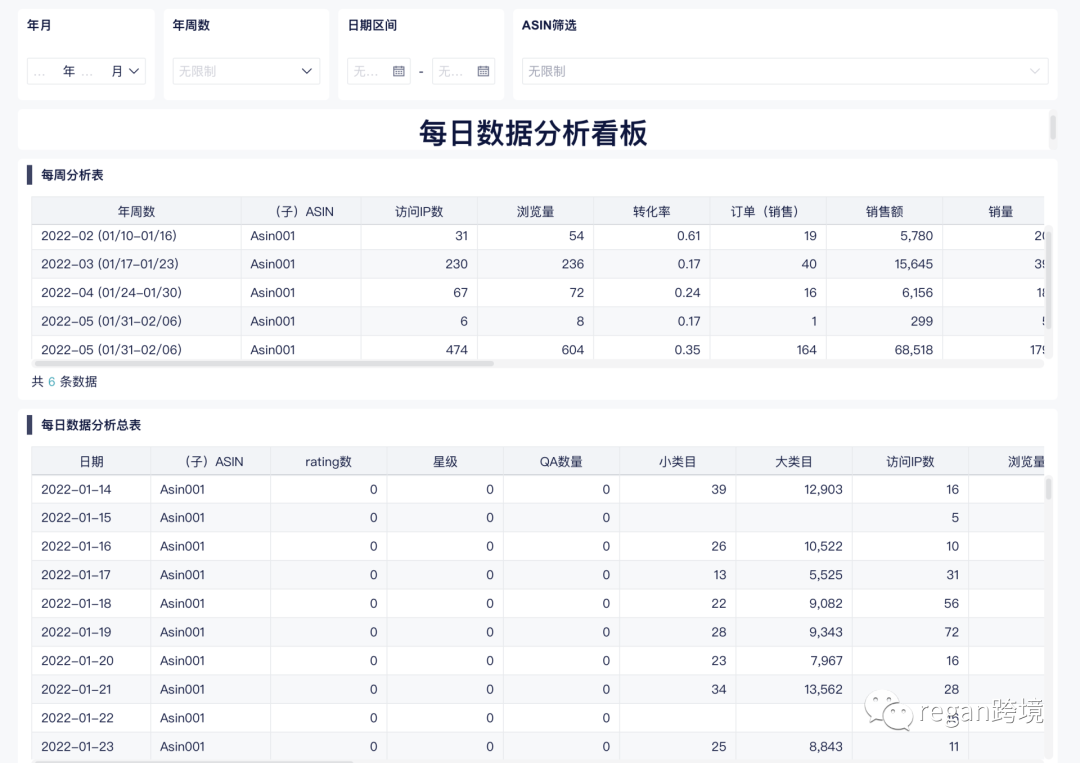
Task: Open the 年月 month picker dropdown
Action: click(x=86, y=72)
